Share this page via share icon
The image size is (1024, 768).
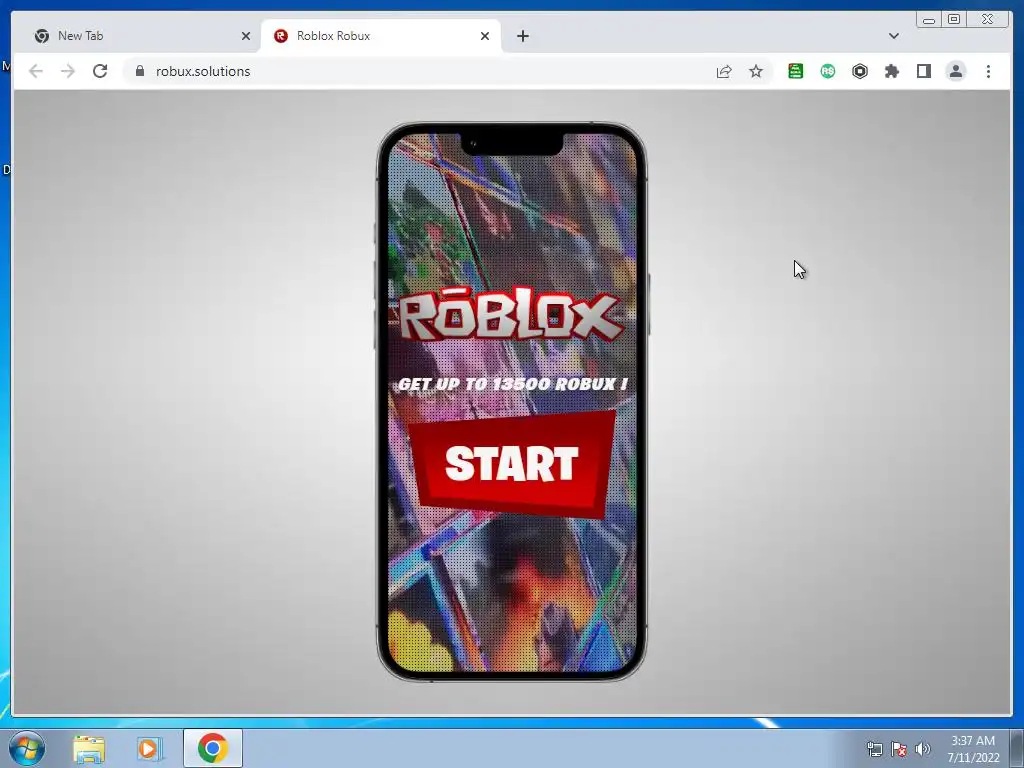724,71
